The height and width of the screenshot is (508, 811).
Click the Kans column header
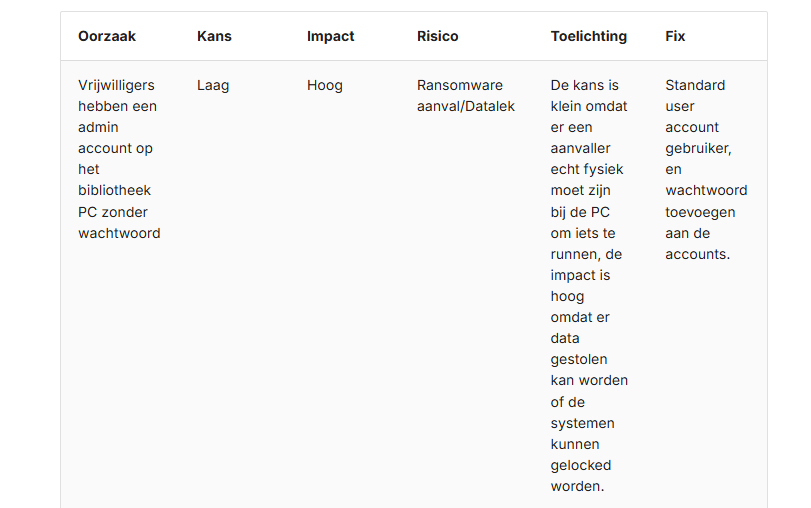point(214,36)
